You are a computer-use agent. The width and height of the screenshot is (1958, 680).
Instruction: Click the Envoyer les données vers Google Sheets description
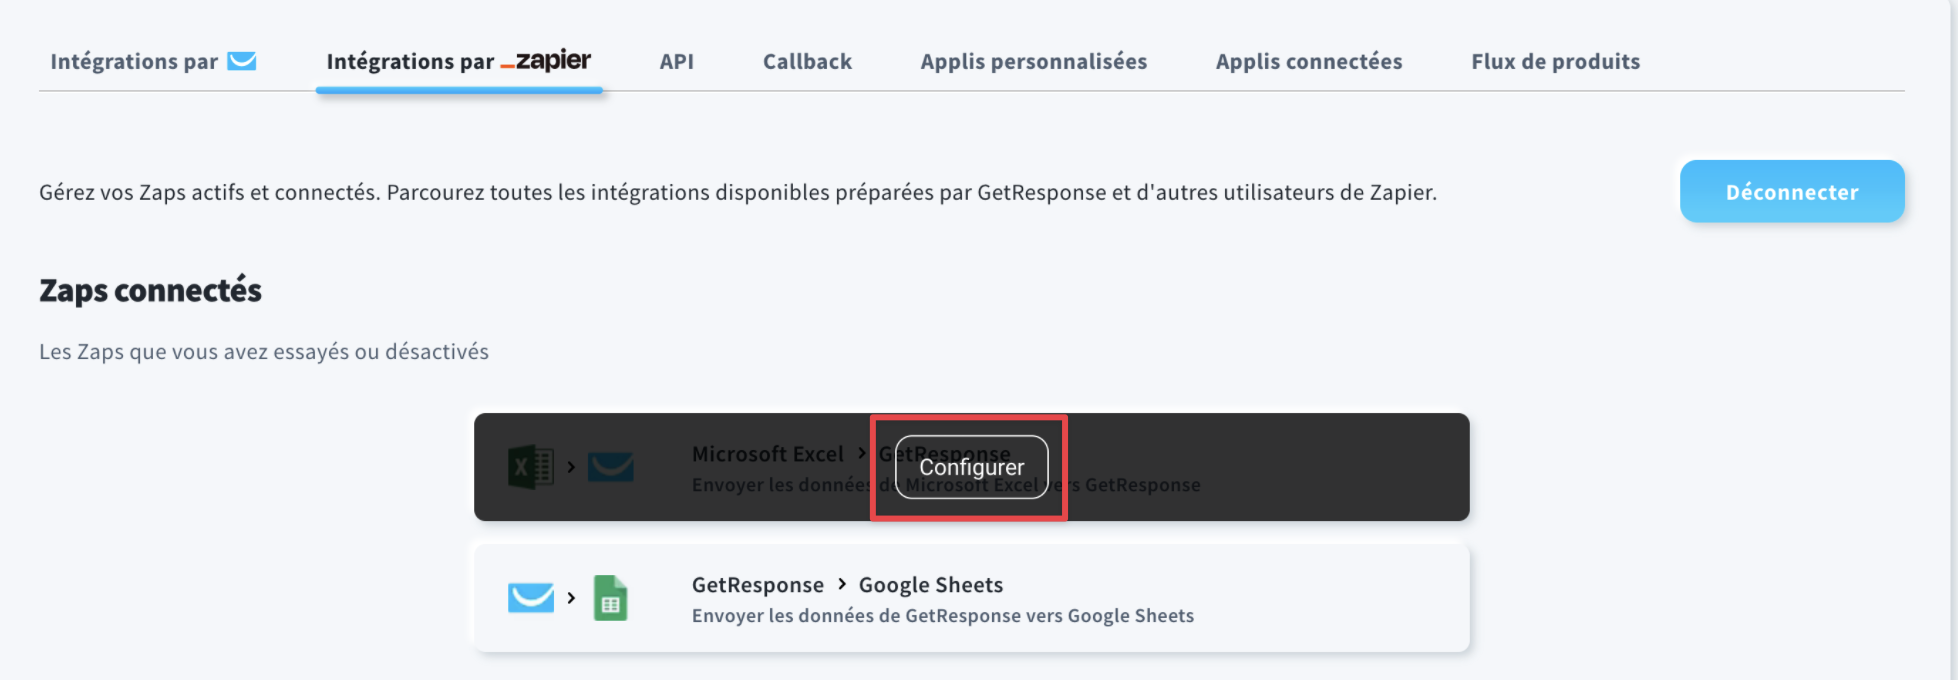tap(943, 616)
